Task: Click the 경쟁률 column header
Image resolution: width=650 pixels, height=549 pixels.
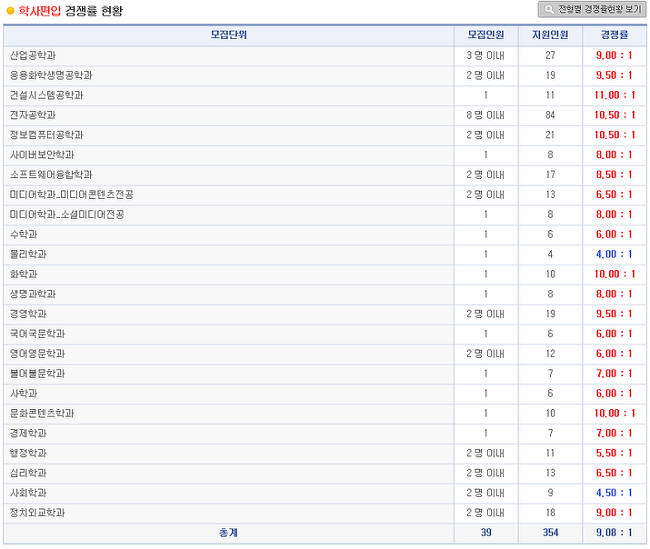Action: pyautogui.click(x=614, y=35)
